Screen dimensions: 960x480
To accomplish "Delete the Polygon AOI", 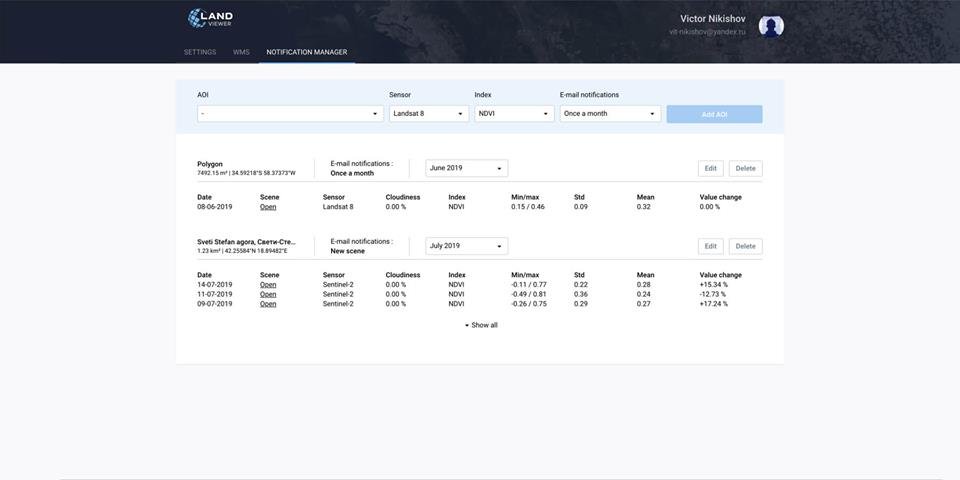I will click(x=745, y=168).
